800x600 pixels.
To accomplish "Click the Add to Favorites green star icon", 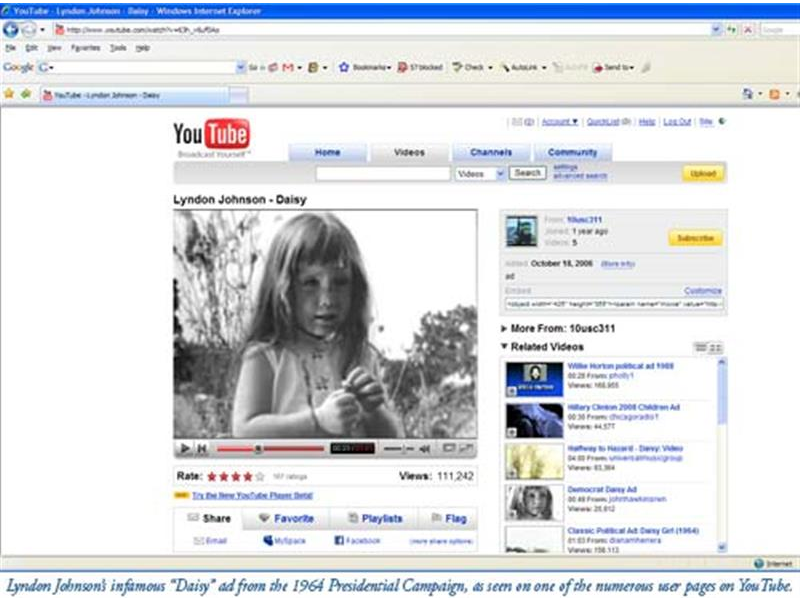I will click(26, 94).
